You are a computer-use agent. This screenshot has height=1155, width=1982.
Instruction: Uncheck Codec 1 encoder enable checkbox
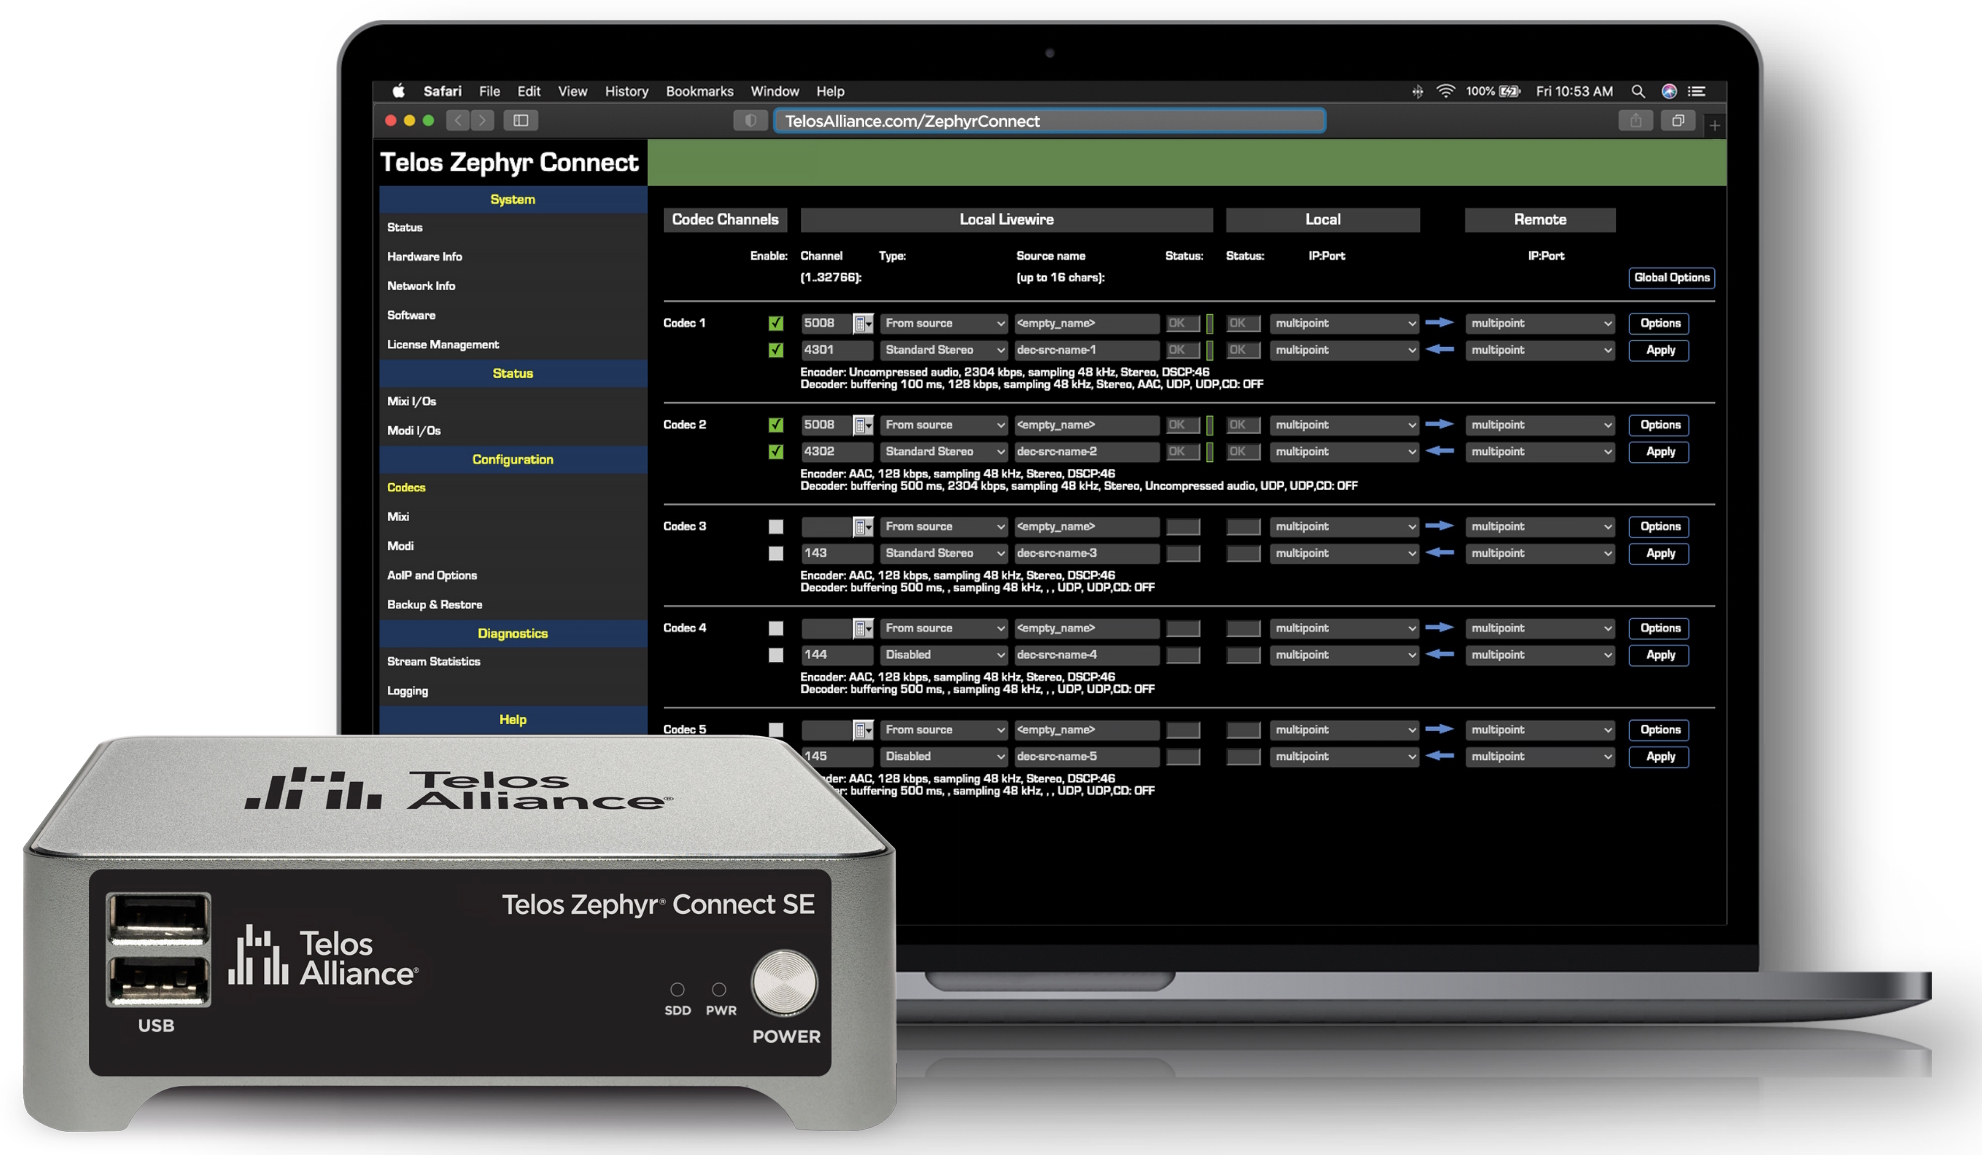point(776,323)
